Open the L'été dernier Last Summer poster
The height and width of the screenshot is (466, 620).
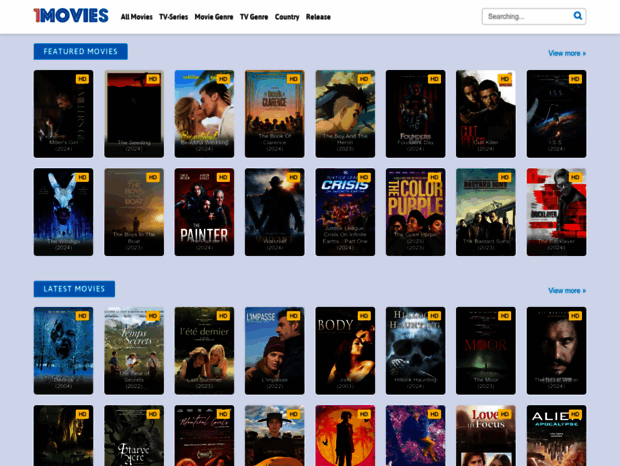[204, 351]
